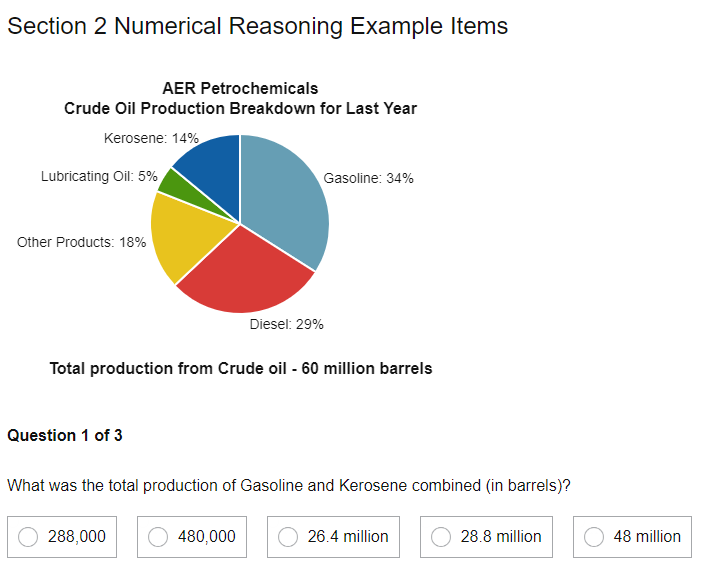721x577 pixels.
Task: Click the Section 2 Numerical Reasoning heading
Action: 257,26
